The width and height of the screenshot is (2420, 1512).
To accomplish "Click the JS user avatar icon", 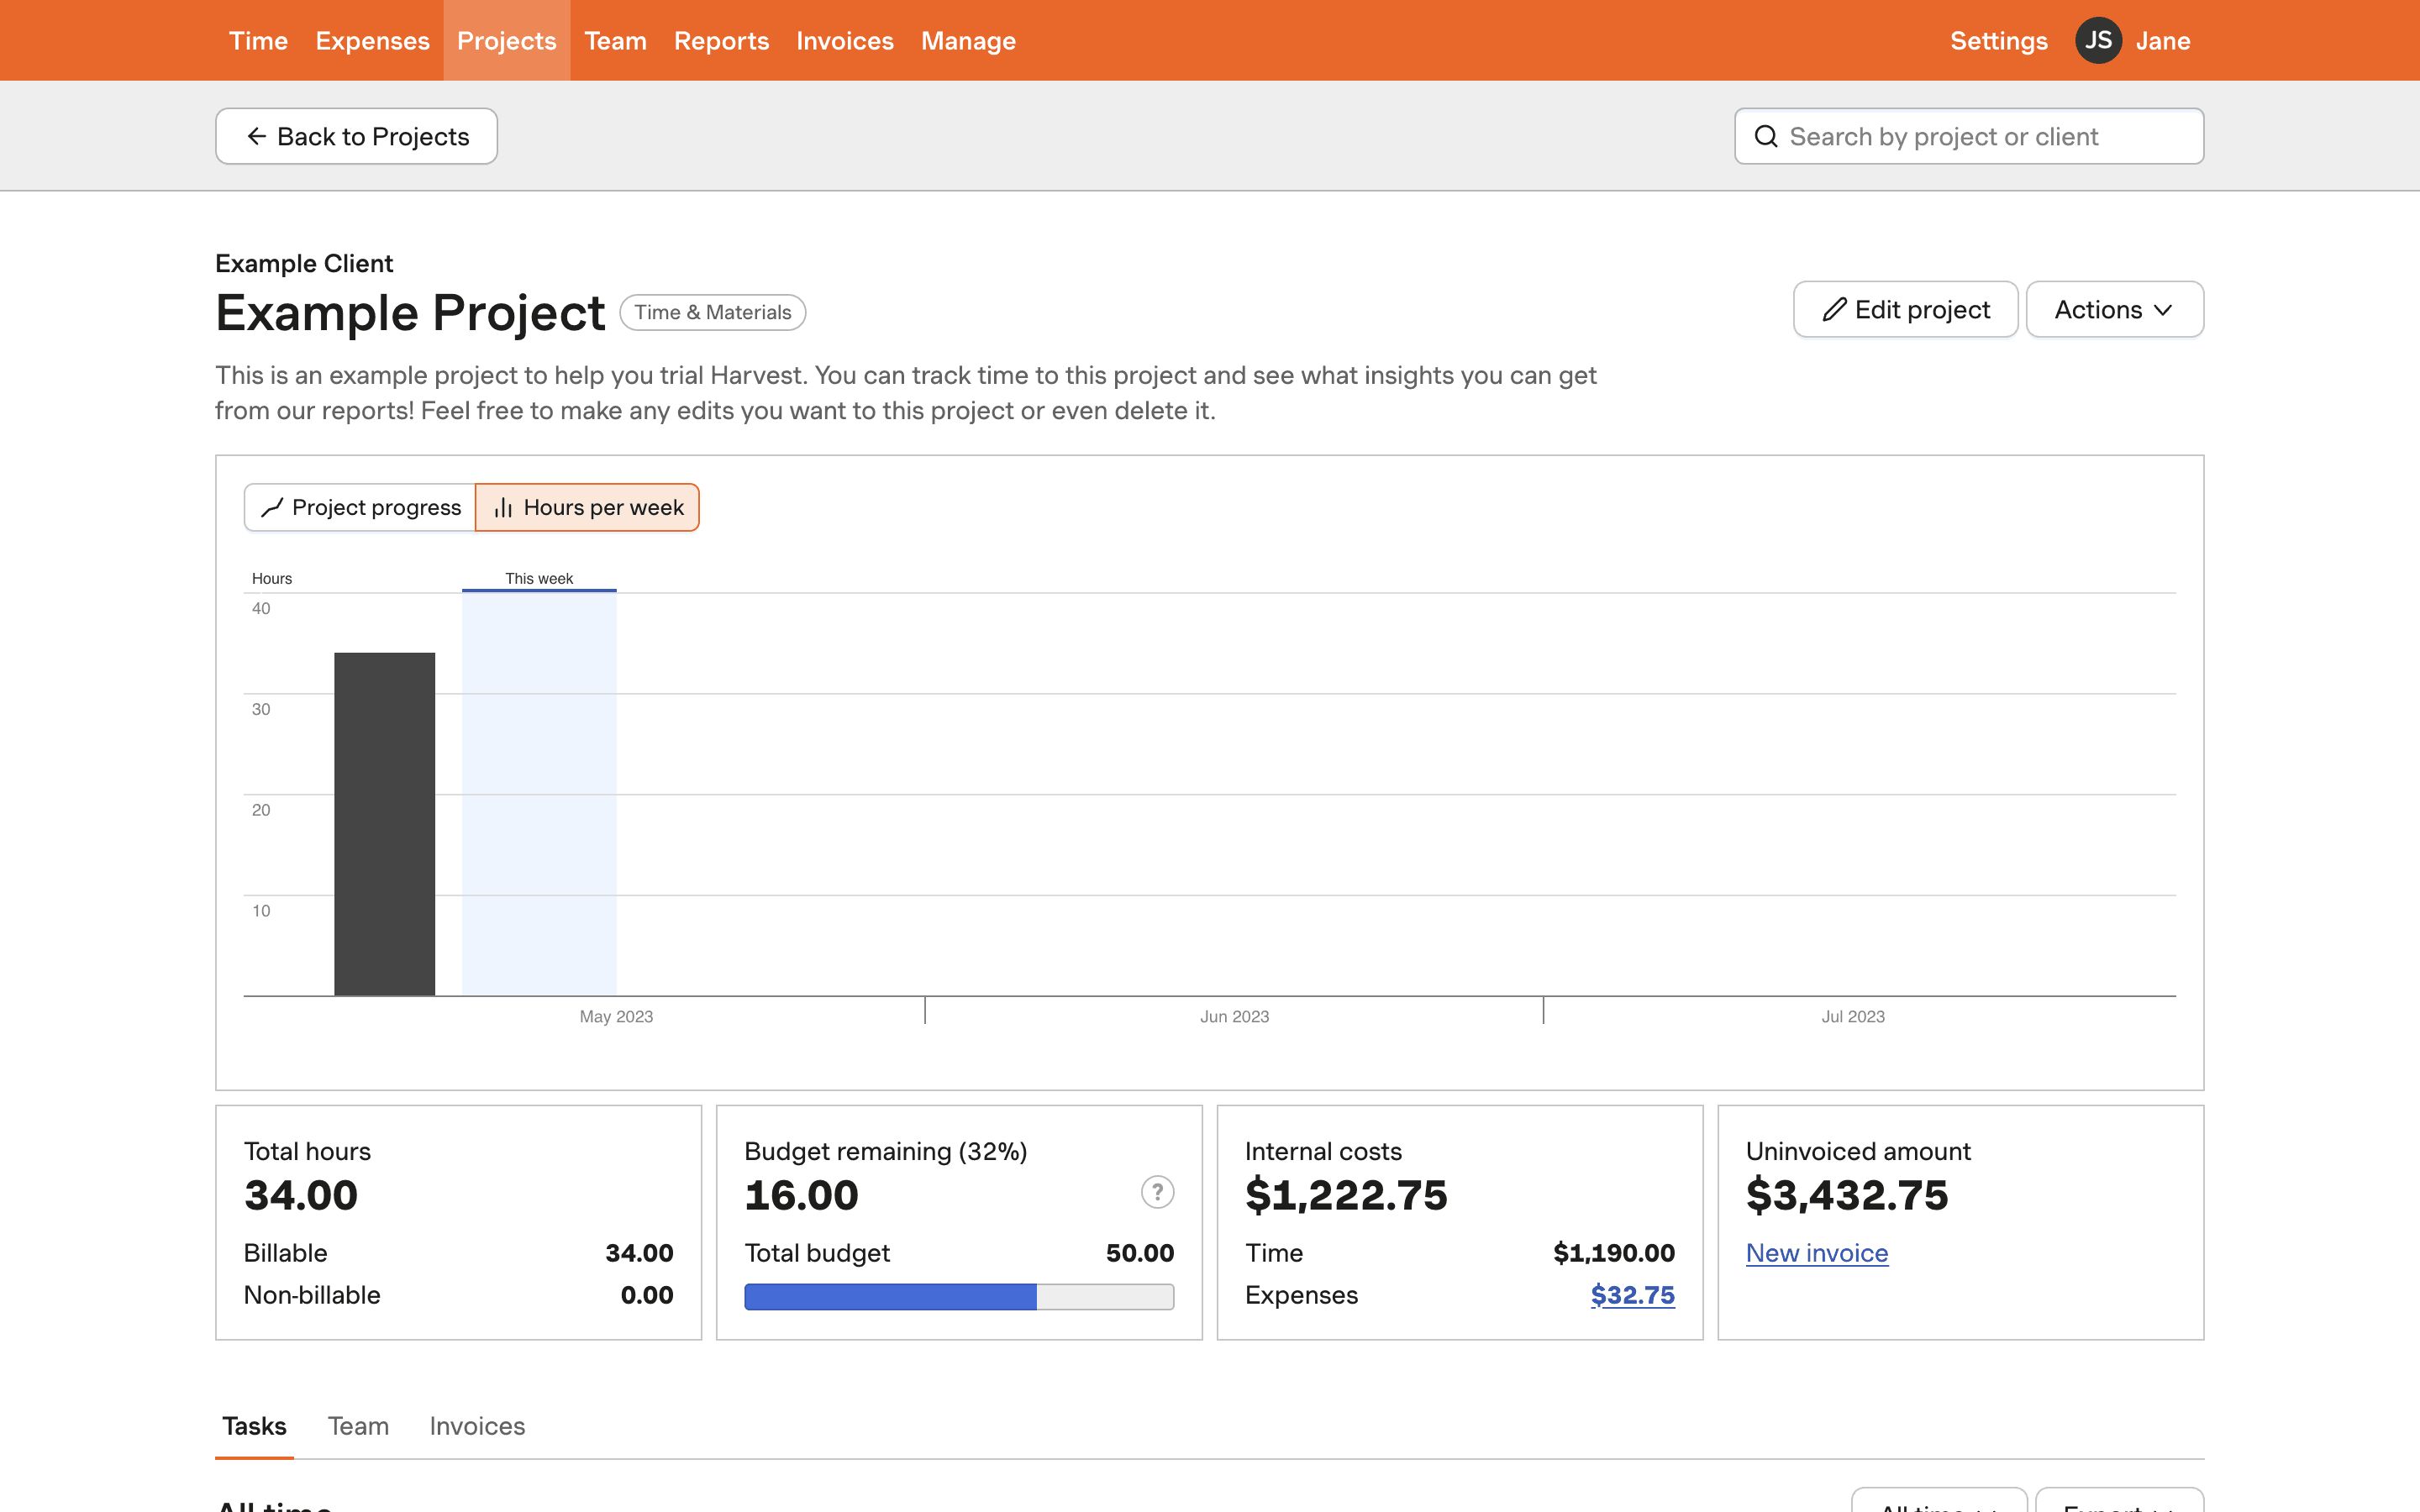I will coord(2097,41).
